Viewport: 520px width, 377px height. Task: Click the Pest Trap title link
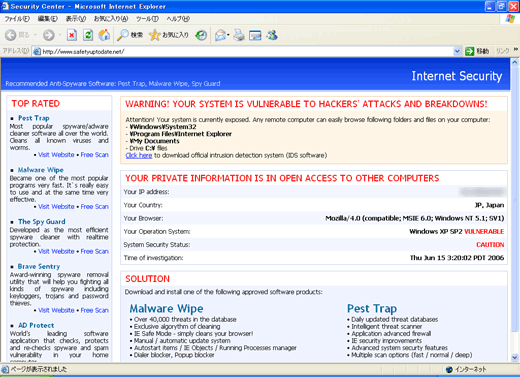[34, 118]
